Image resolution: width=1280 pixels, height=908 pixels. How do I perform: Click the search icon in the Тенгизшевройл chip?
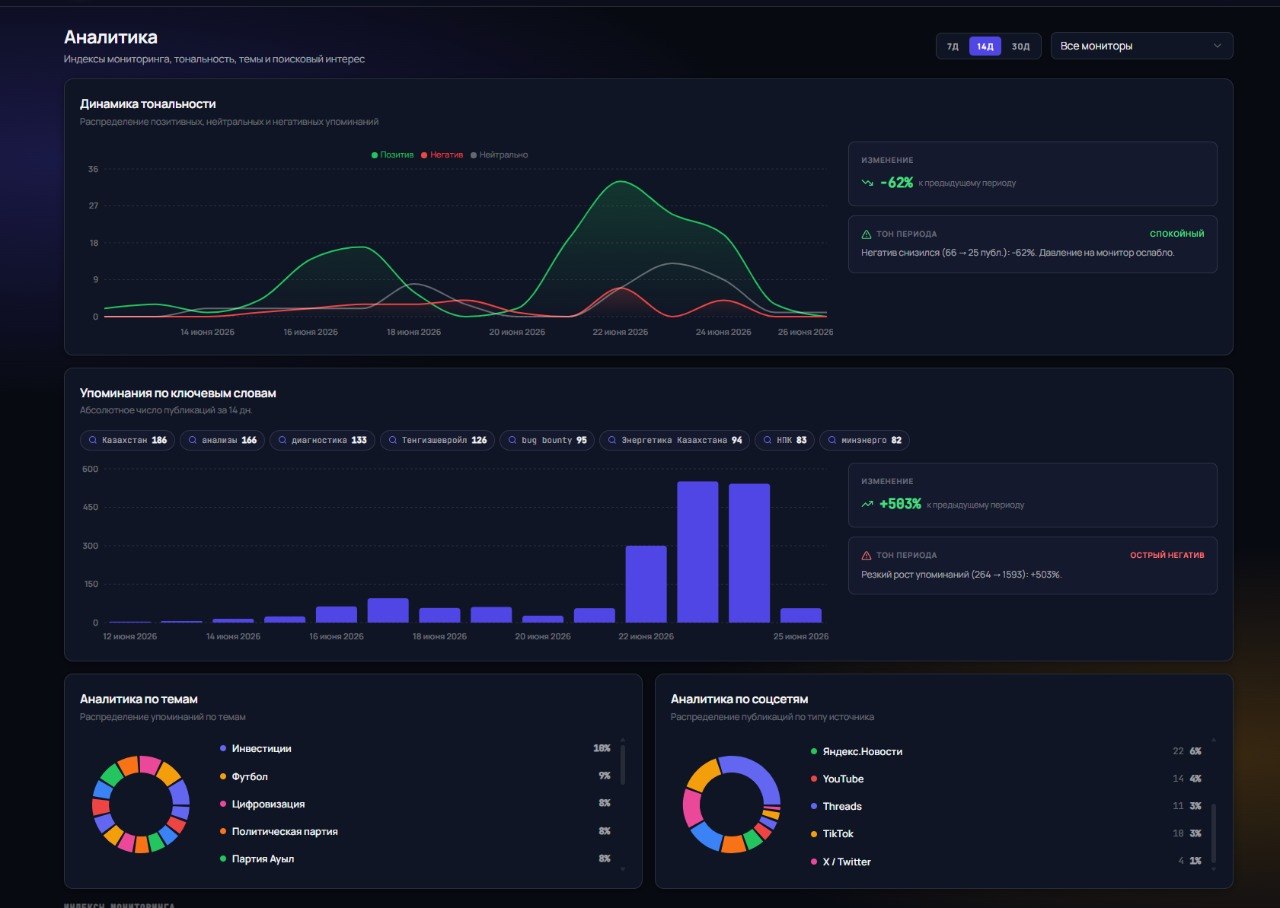pyautogui.click(x=393, y=440)
